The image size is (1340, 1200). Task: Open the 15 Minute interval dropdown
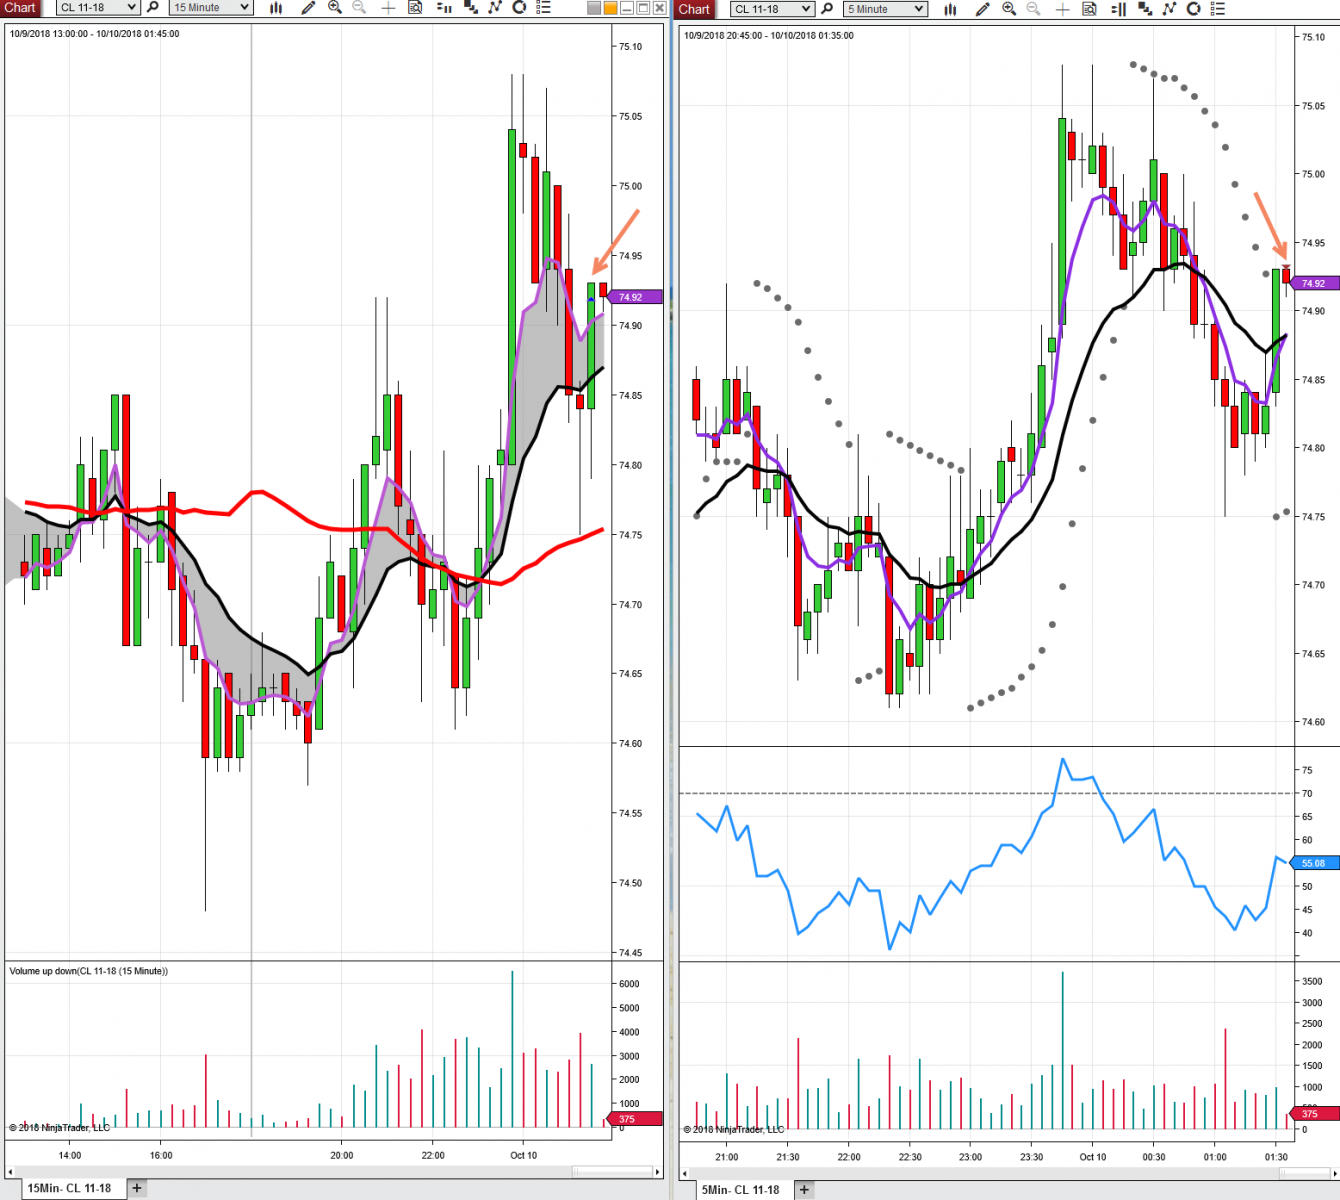coord(210,7)
